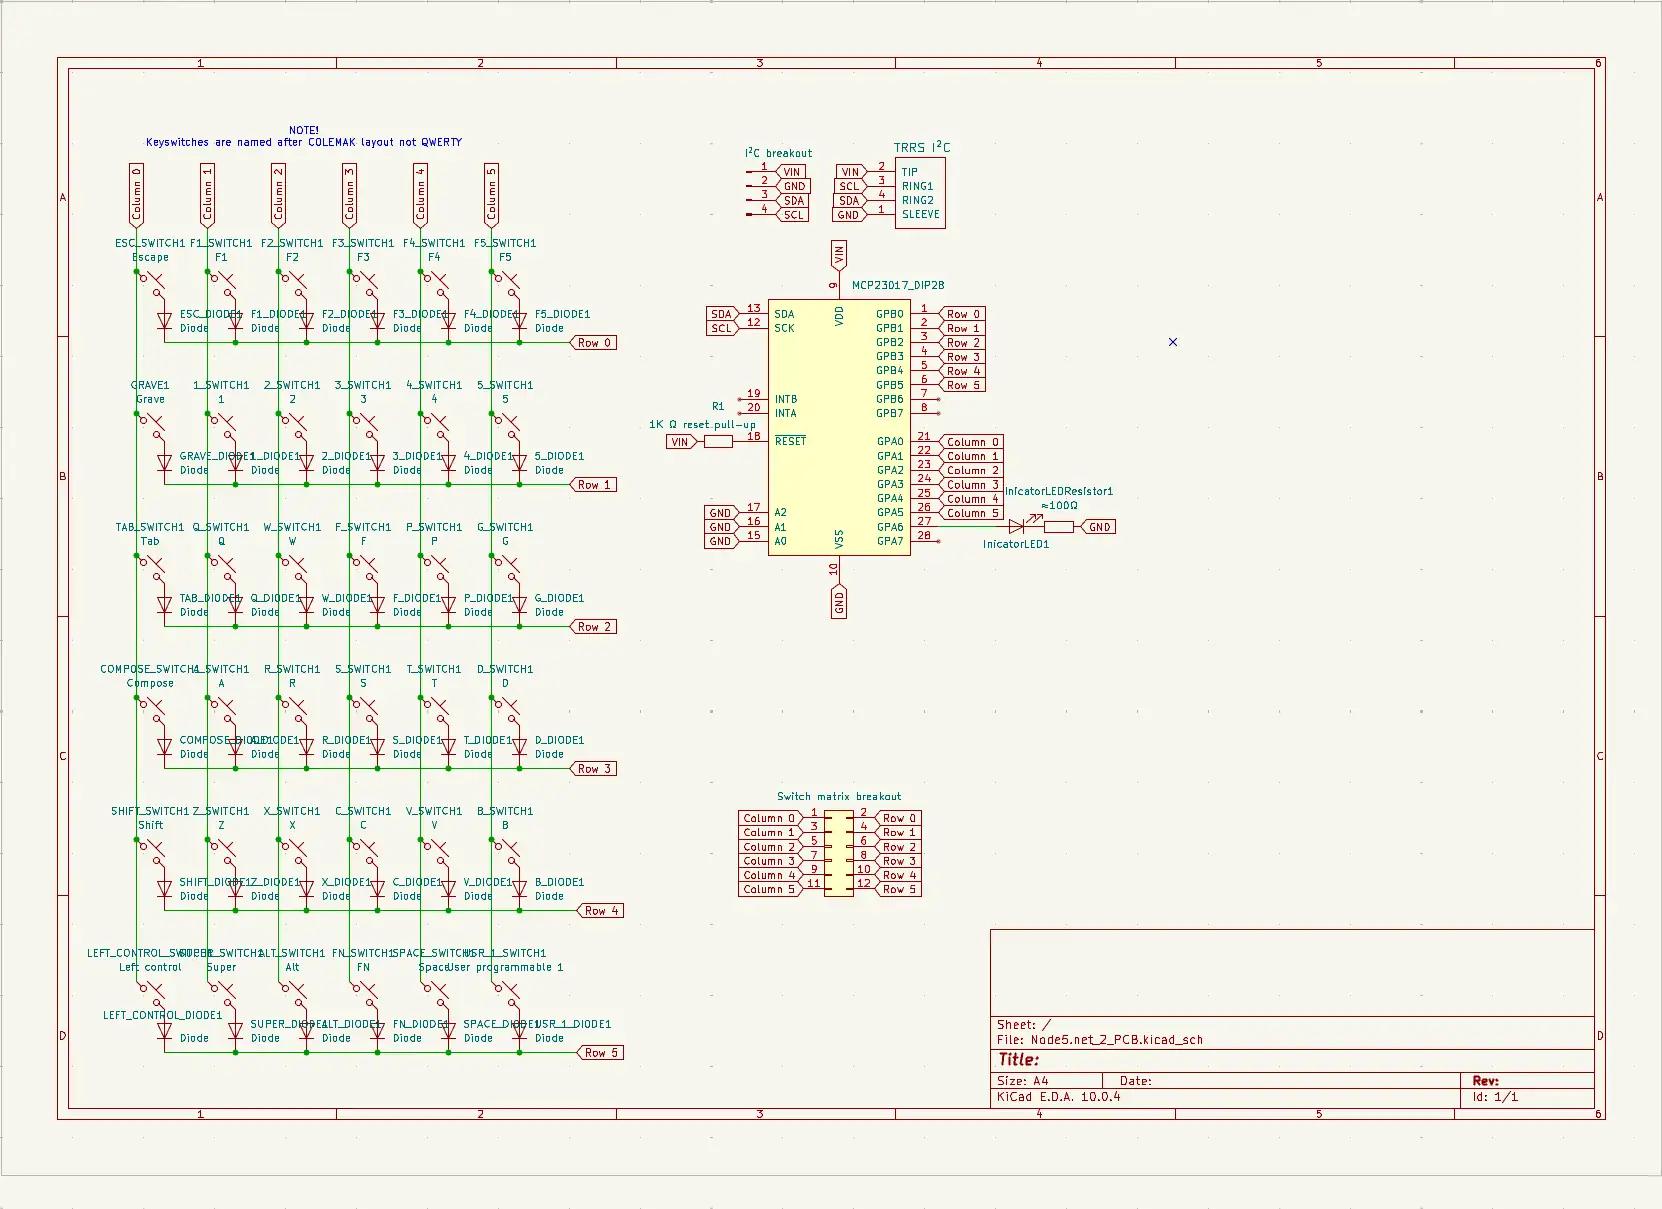Viewport: 1662px width, 1209px height.
Task: Select Row 0 label in Switch matrix breakout
Action: click(898, 818)
